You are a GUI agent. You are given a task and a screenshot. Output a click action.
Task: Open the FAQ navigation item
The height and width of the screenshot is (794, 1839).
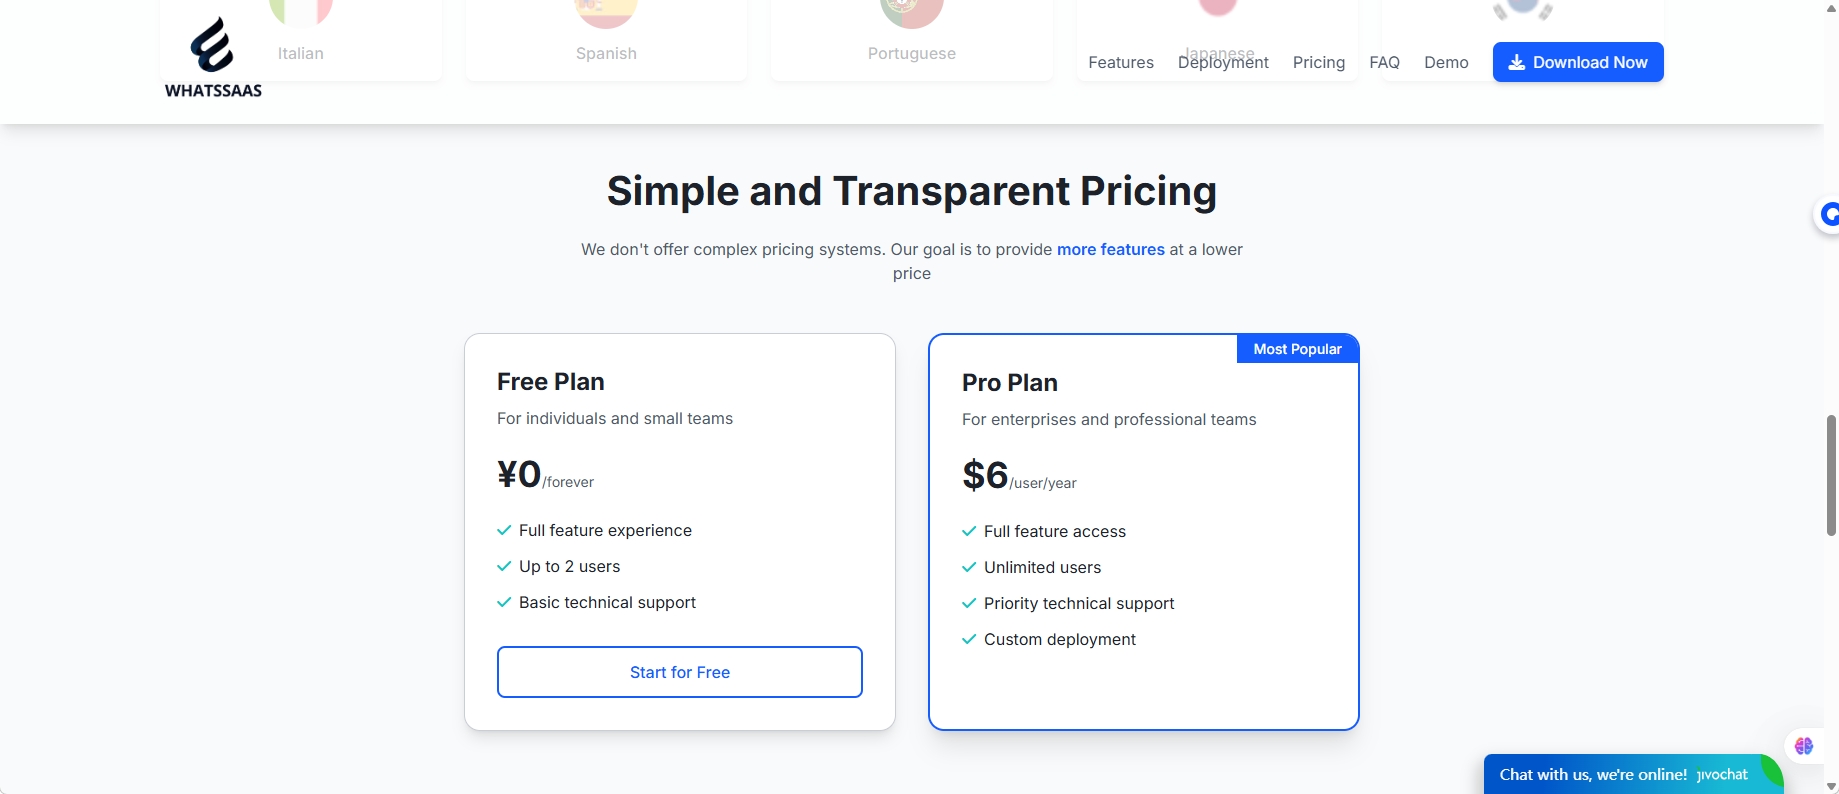[1385, 62]
